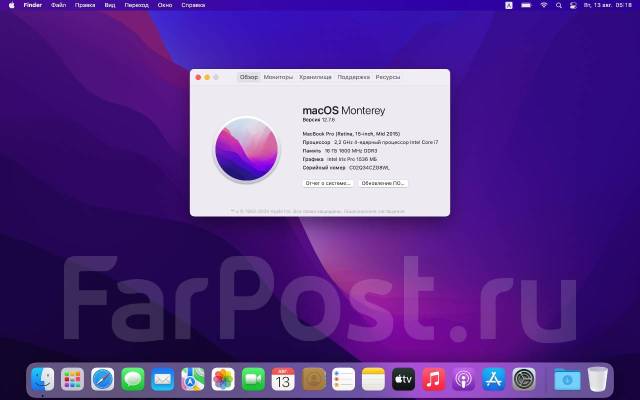This screenshot has width=640, height=400.
Task: Click the Память 1600 MHz DDR3 line
Action: [340, 151]
